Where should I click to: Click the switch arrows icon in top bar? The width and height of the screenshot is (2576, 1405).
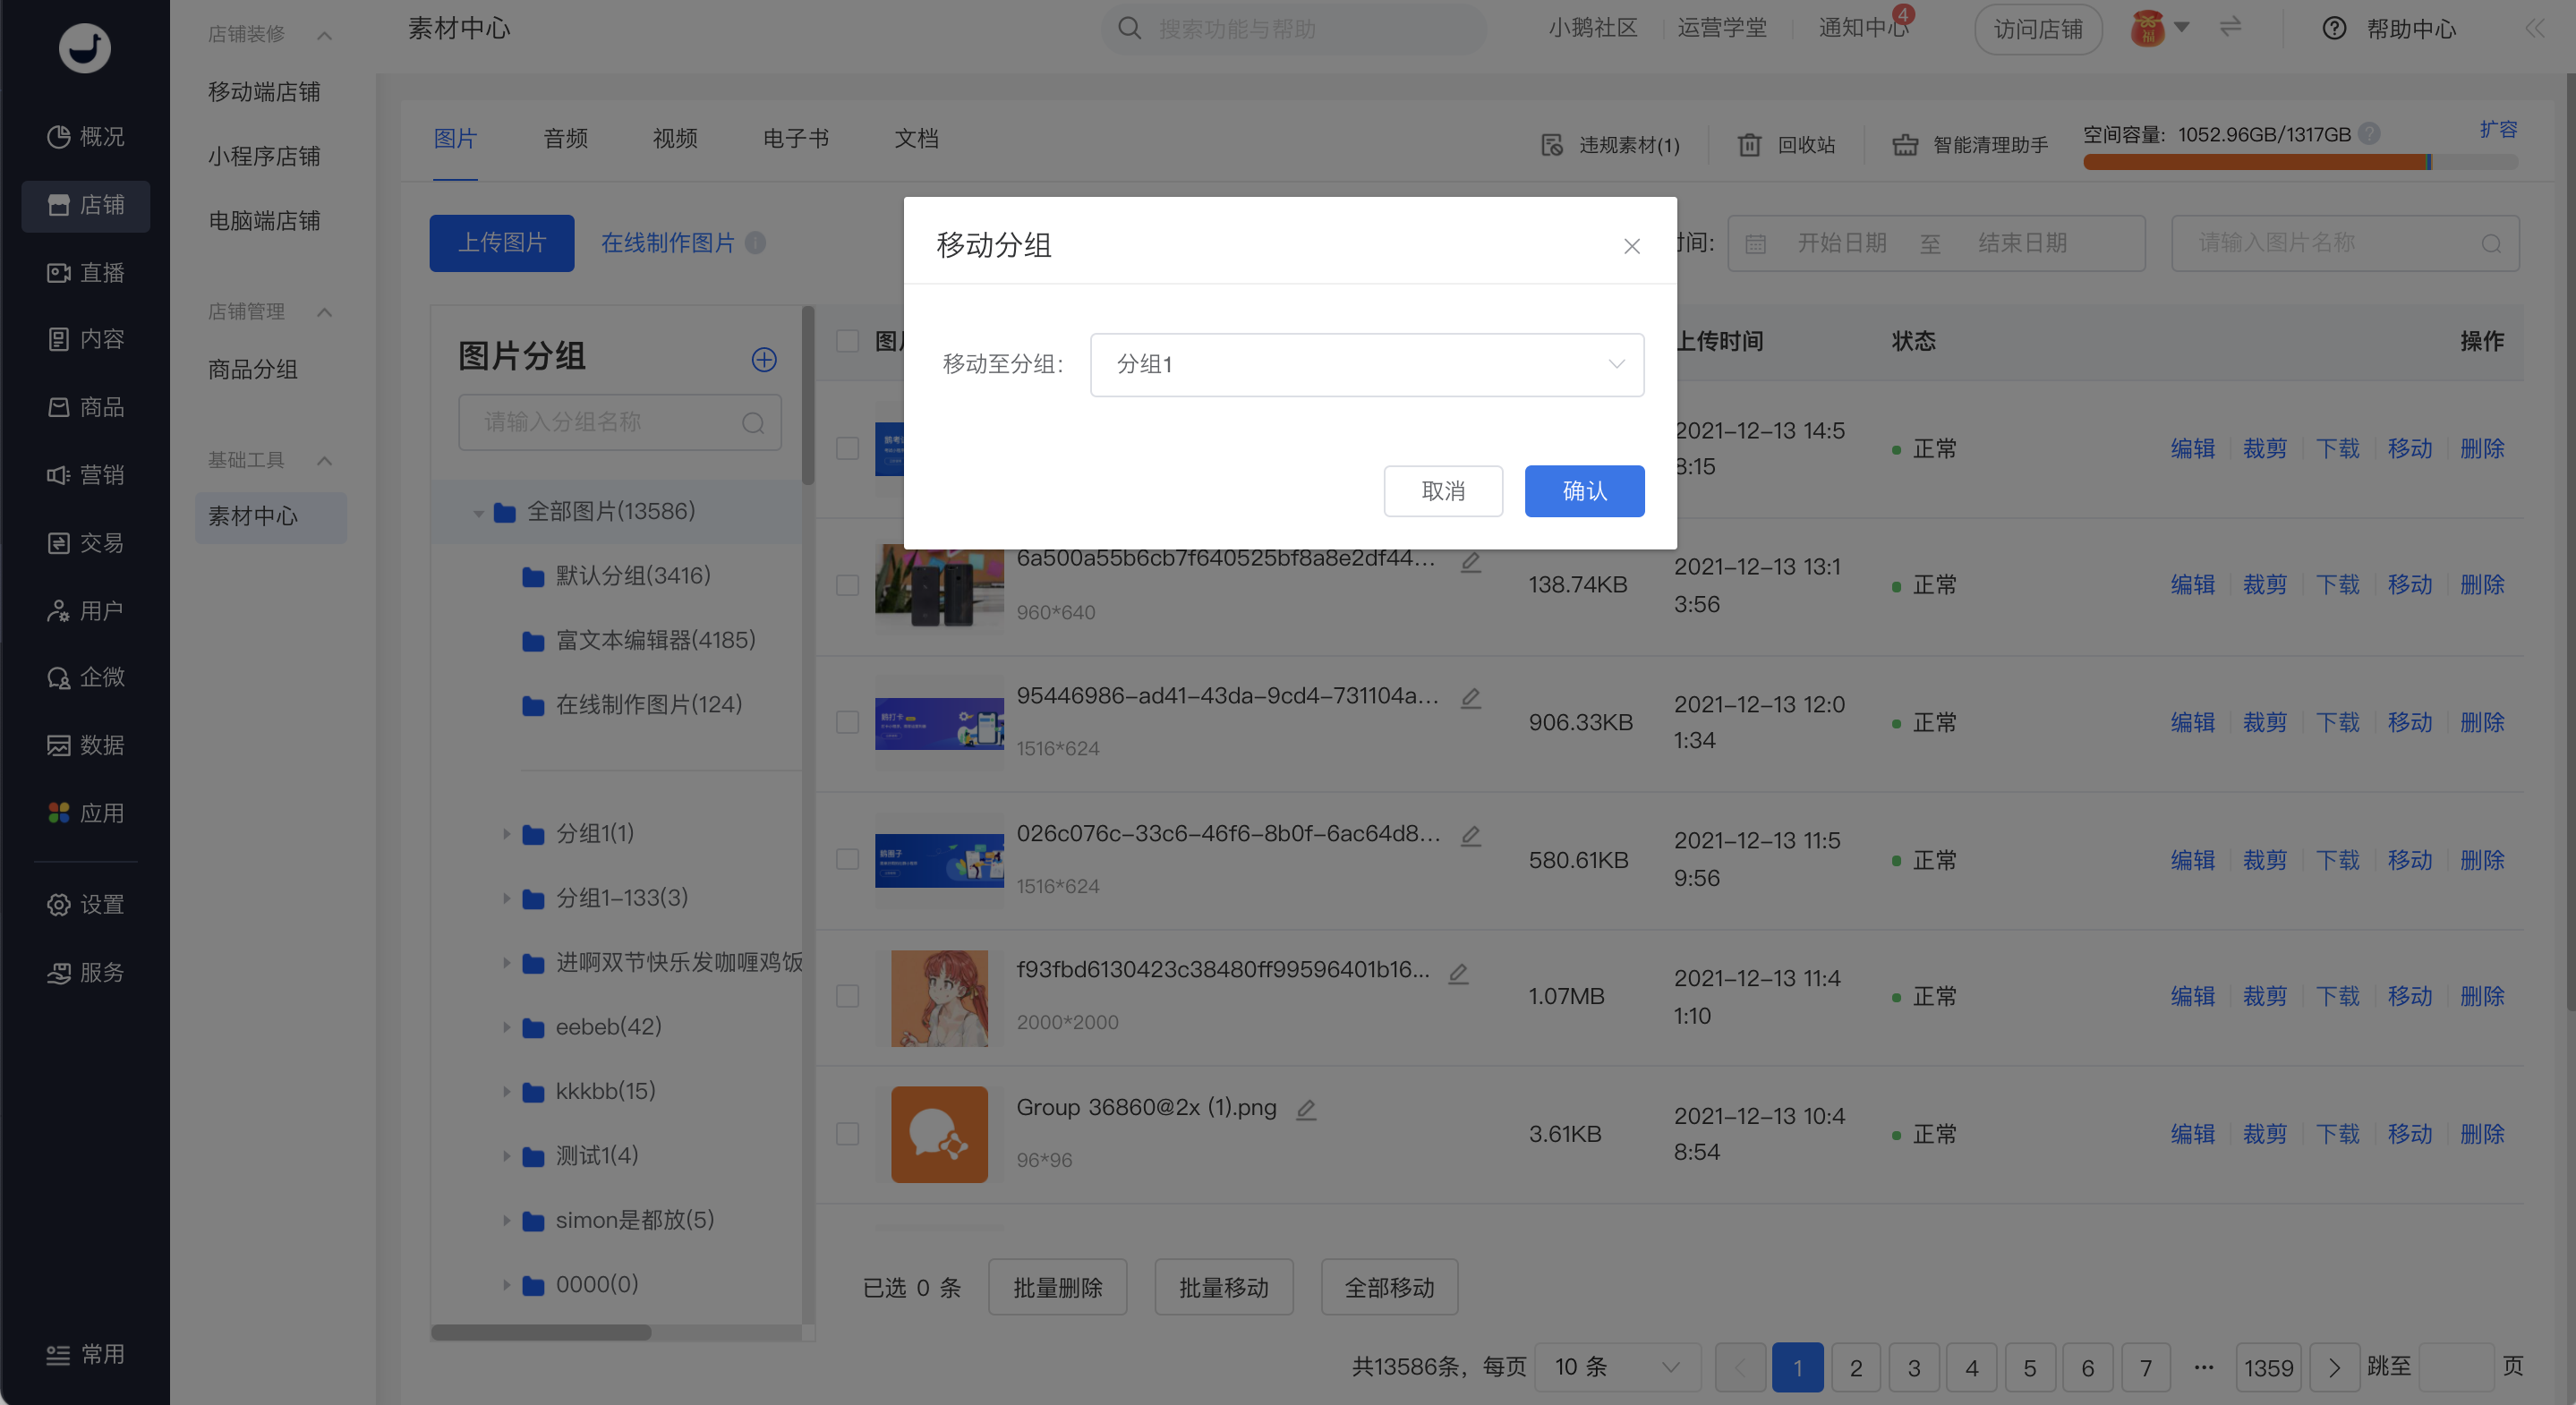(2230, 27)
